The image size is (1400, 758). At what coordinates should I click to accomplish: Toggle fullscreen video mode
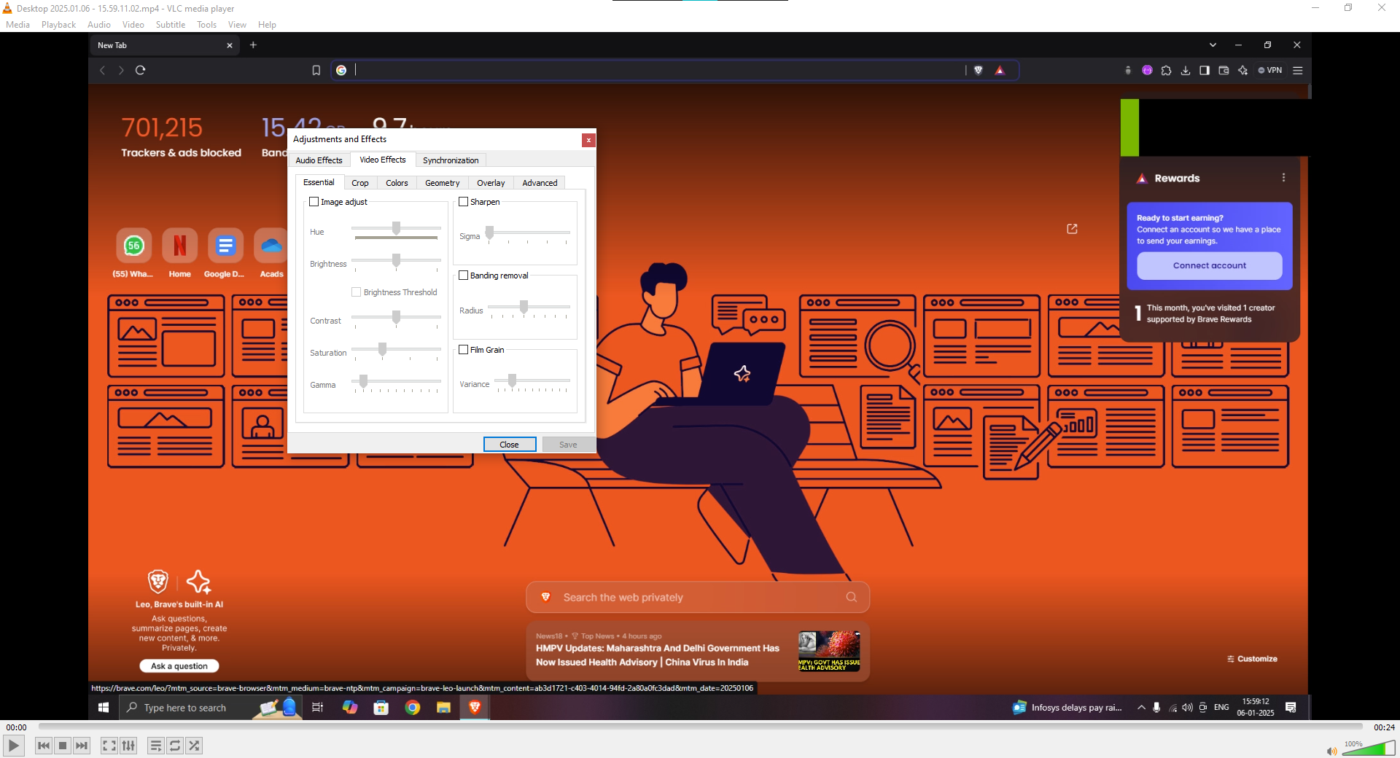pyautogui.click(x=109, y=746)
